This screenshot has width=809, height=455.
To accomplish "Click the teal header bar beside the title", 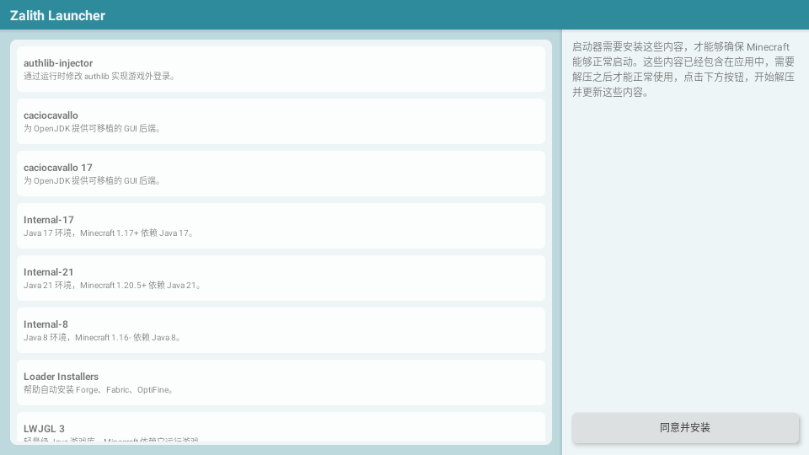I will tap(450, 15).
